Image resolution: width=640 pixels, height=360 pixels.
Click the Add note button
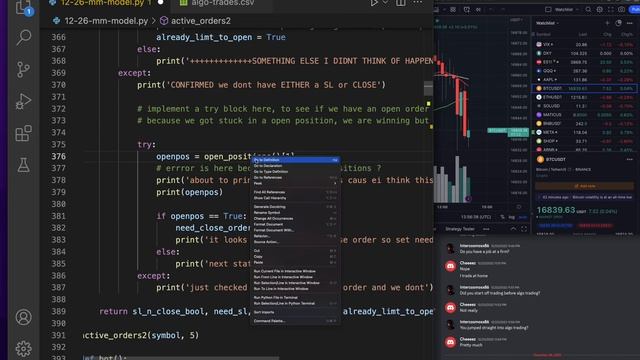[x=584, y=186]
